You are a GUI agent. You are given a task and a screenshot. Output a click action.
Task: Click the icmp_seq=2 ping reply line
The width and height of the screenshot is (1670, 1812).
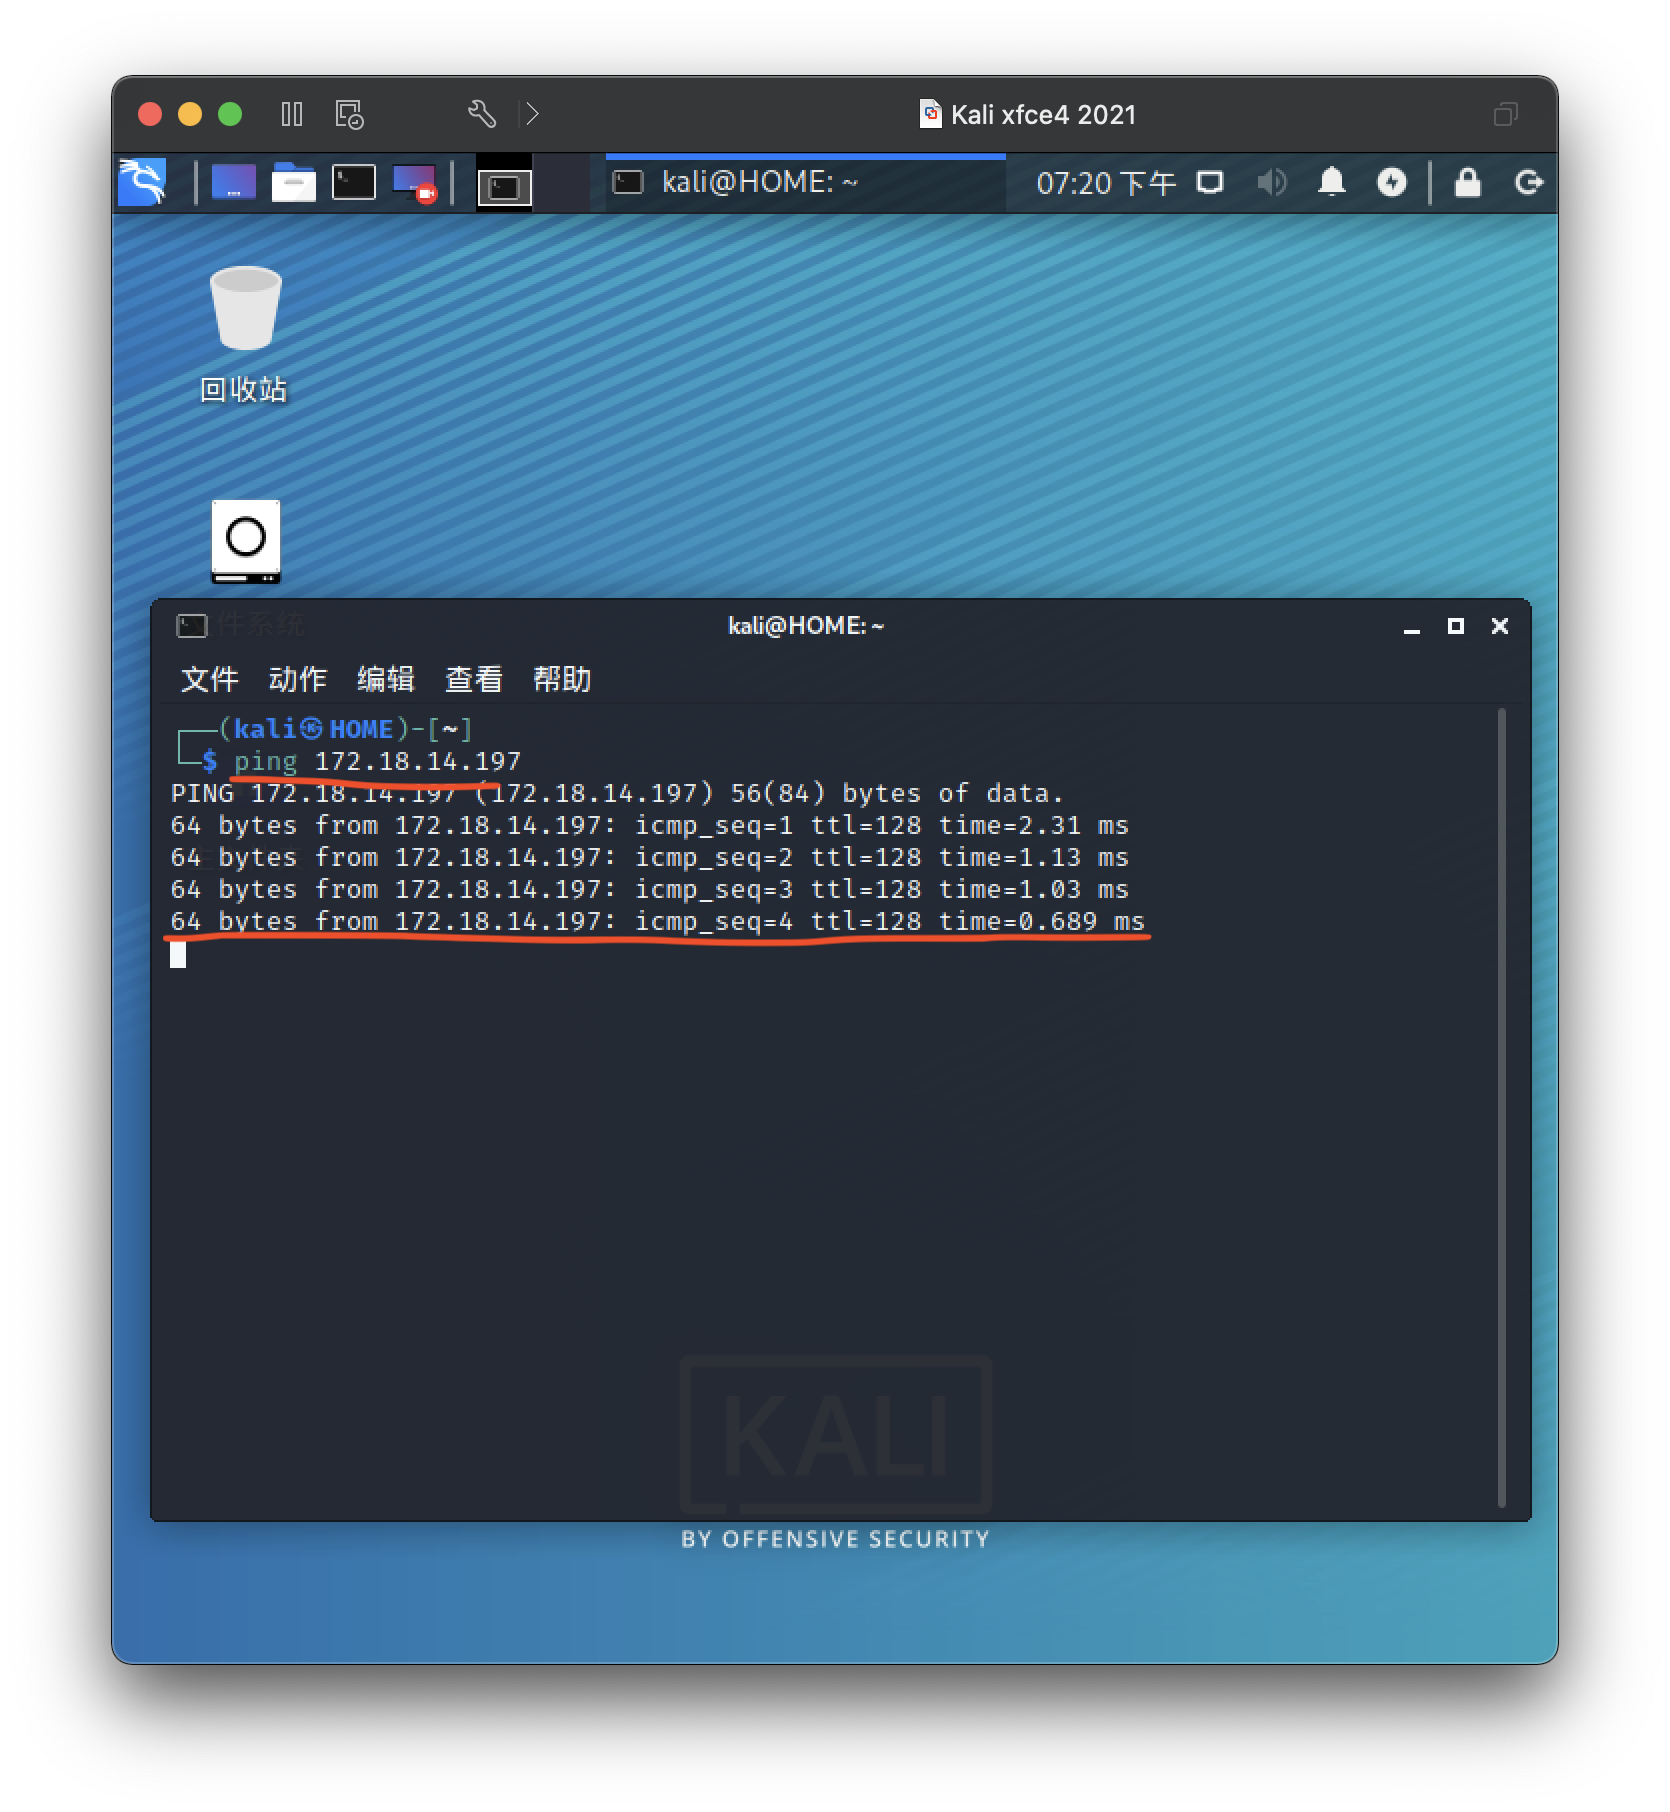coord(649,858)
